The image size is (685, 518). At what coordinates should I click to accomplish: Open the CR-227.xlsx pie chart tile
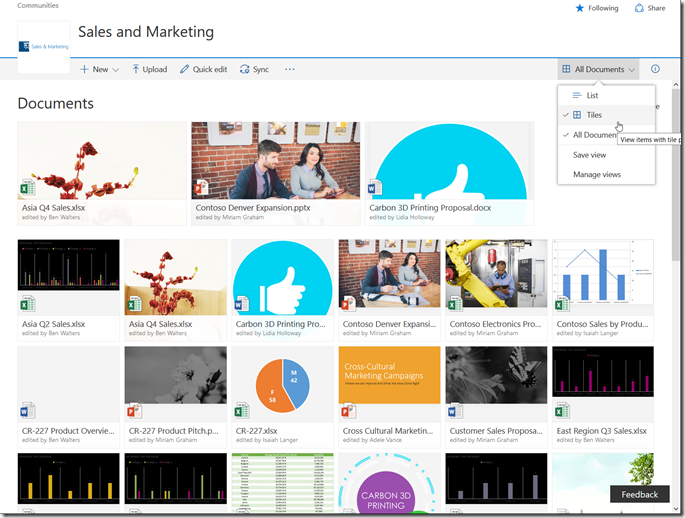click(x=282, y=385)
